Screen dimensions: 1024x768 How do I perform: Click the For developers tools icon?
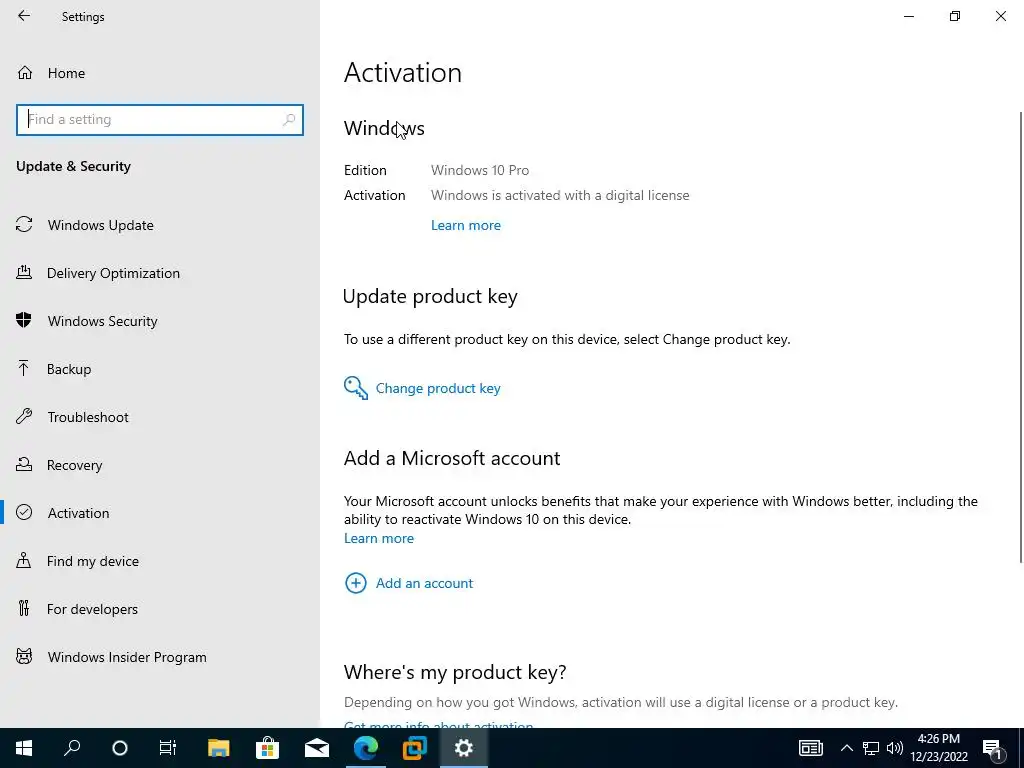(x=24, y=608)
